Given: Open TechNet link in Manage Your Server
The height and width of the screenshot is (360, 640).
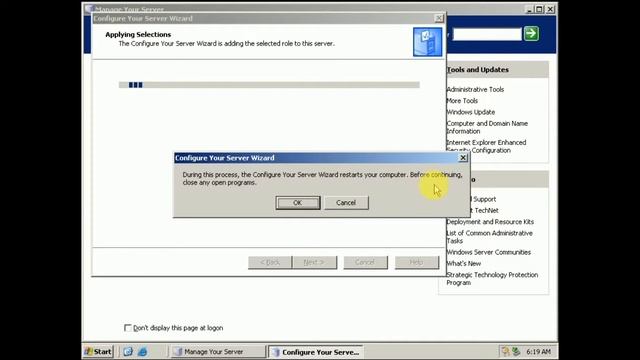Looking at the screenshot, I should pos(485,211).
